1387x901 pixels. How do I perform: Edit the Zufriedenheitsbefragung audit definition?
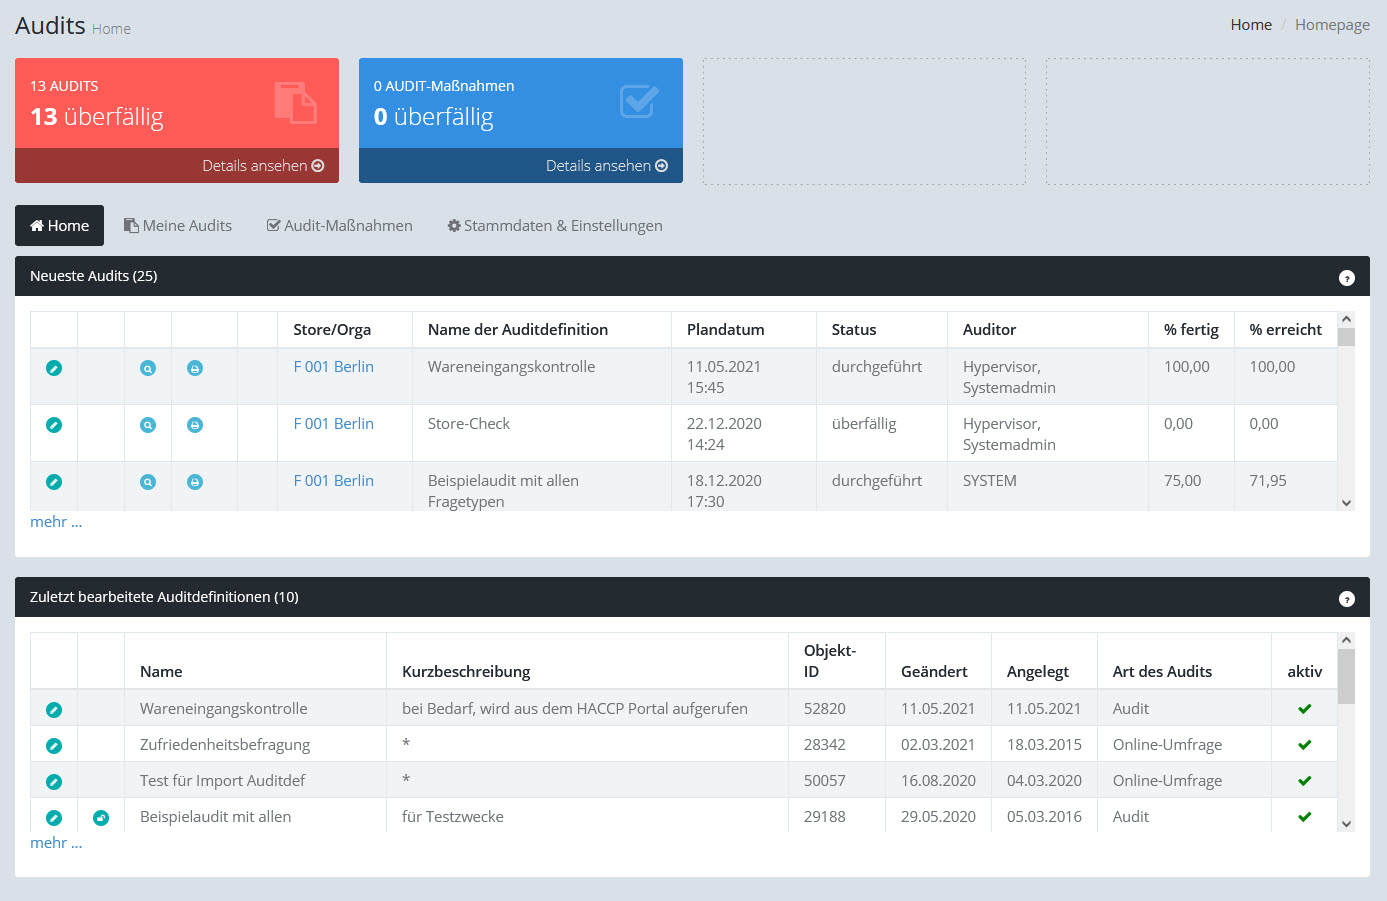click(x=54, y=746)
